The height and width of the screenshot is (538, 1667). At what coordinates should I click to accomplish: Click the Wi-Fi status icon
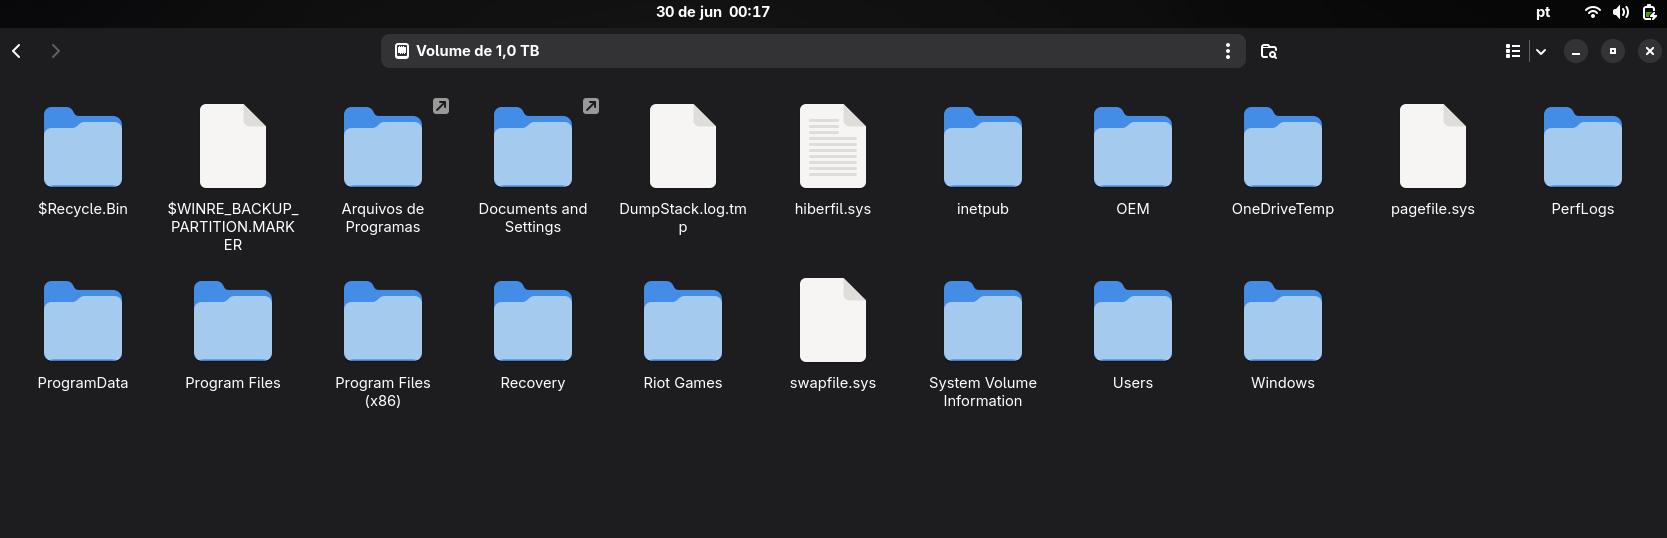[1593, 12]
